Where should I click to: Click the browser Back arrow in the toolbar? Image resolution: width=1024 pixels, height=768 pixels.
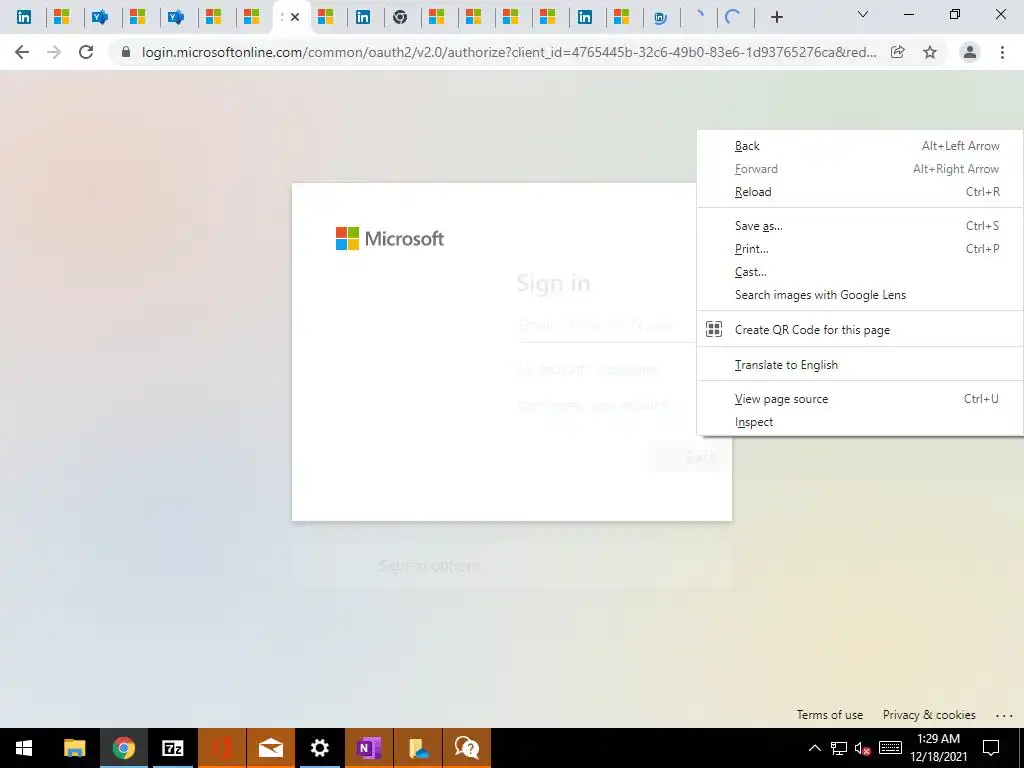pyautogui.click(x=22, y=52)
